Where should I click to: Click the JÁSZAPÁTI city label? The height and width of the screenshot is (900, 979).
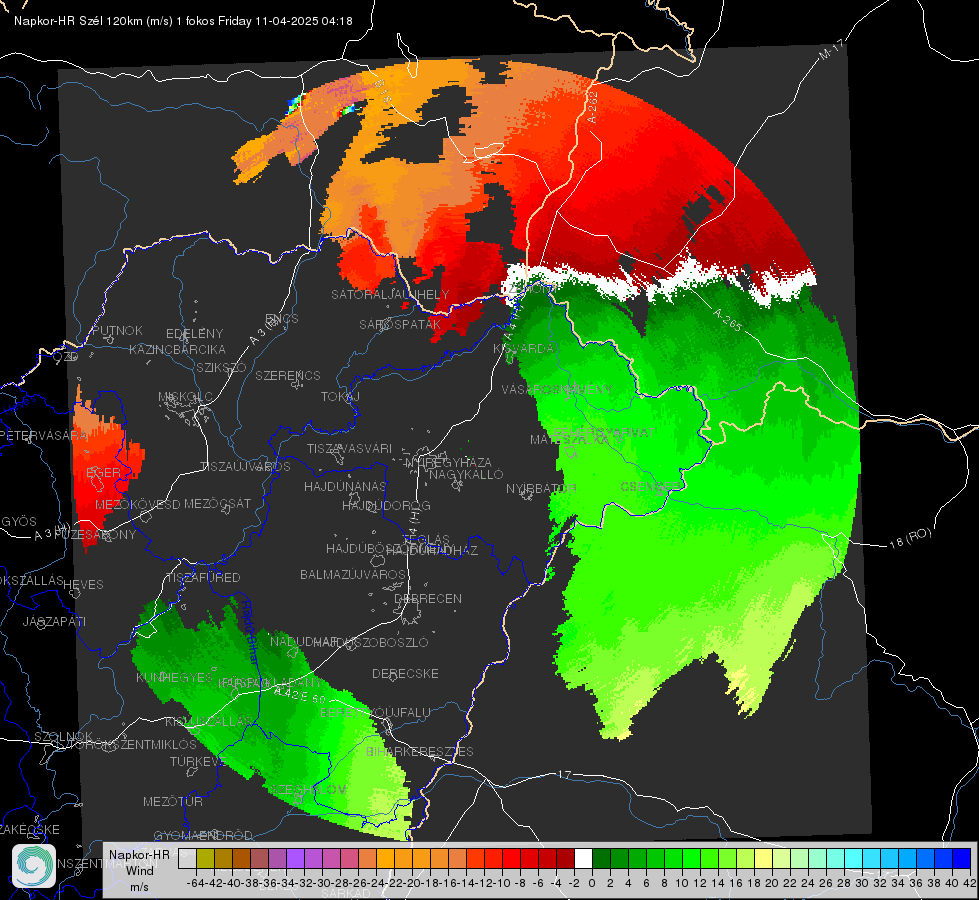click(54, 622)
